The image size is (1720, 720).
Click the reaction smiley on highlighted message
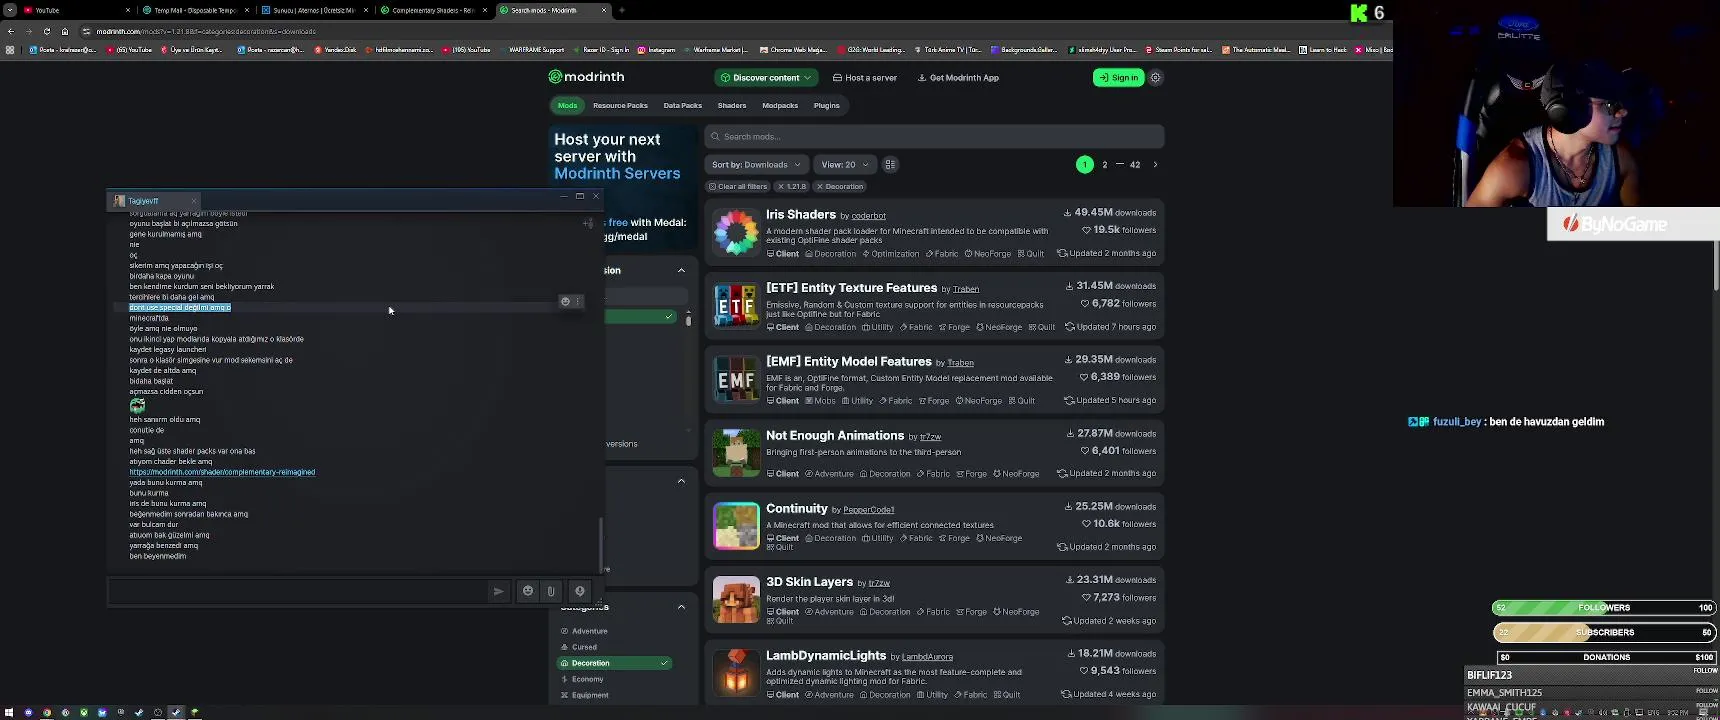[565, 301]
